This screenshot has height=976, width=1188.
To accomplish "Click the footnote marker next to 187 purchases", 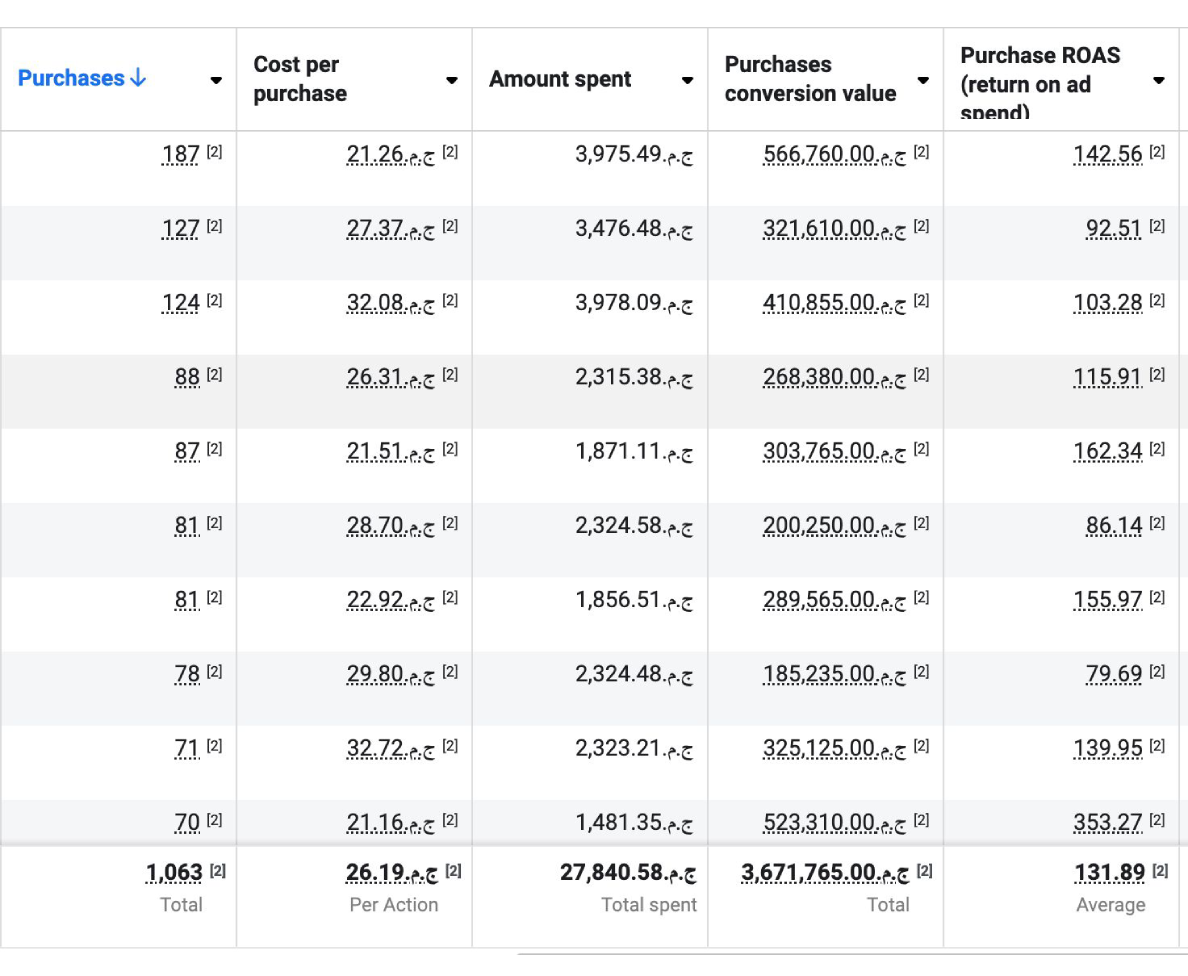I will 214,153.
